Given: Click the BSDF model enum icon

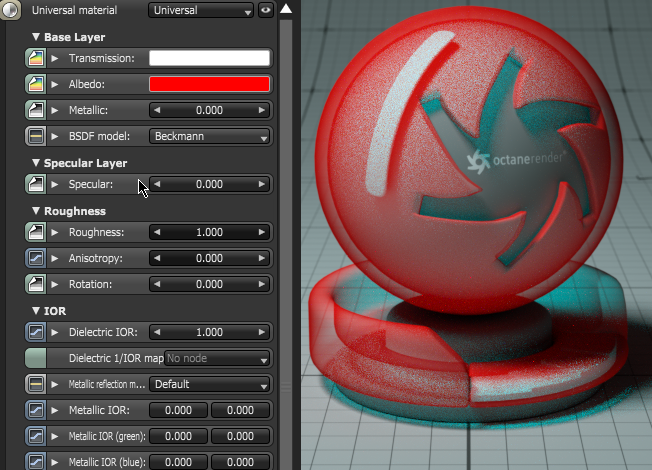Looking at the screenshot, I should tap(36, 136).
